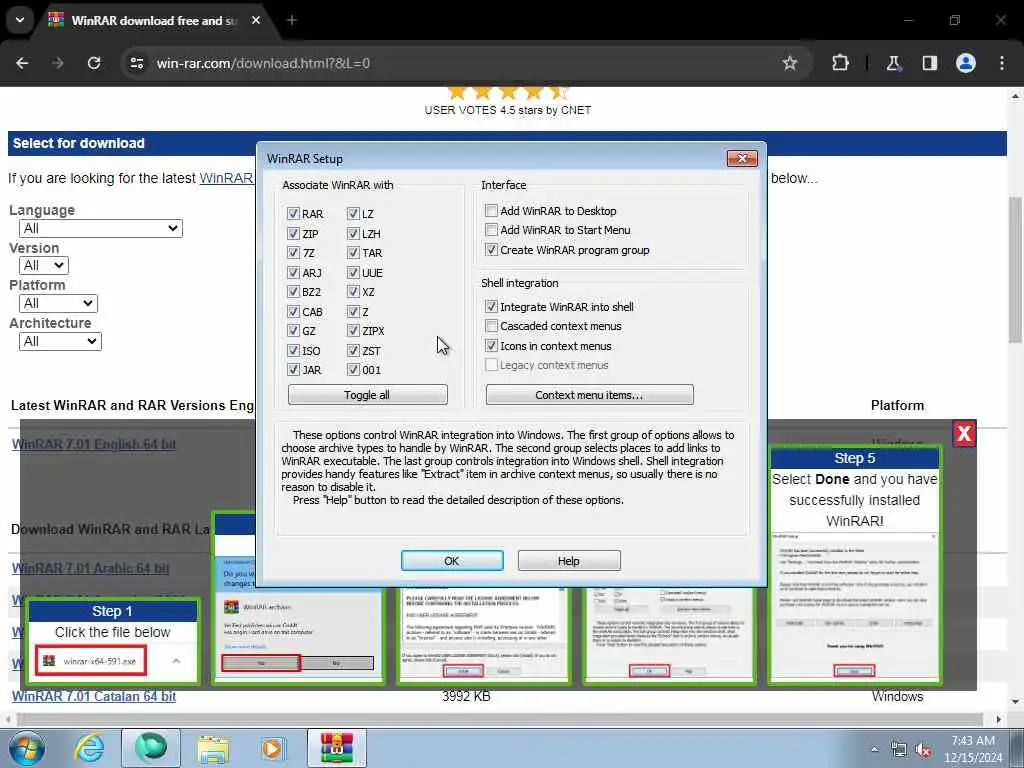Uncheck the ZIP association checkbox

[x=293, y=233]
